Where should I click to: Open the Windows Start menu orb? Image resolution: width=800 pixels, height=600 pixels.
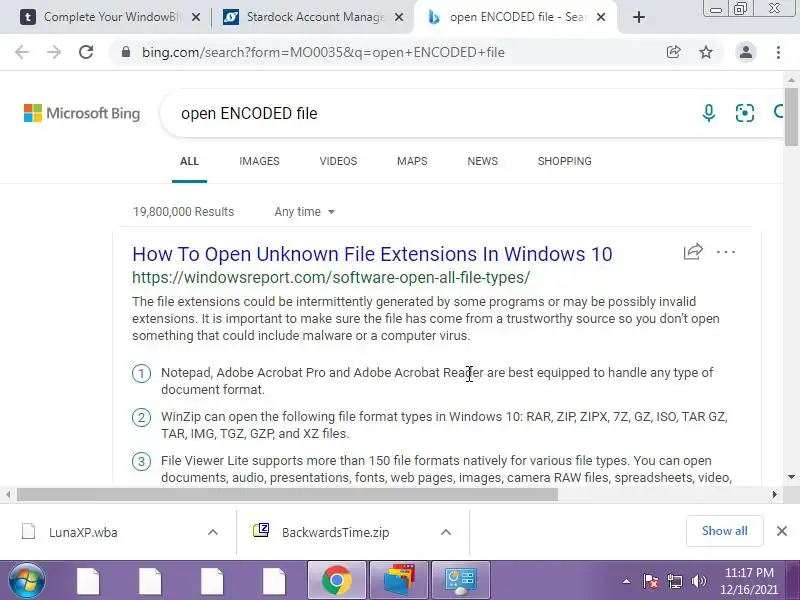coord(27,581)
